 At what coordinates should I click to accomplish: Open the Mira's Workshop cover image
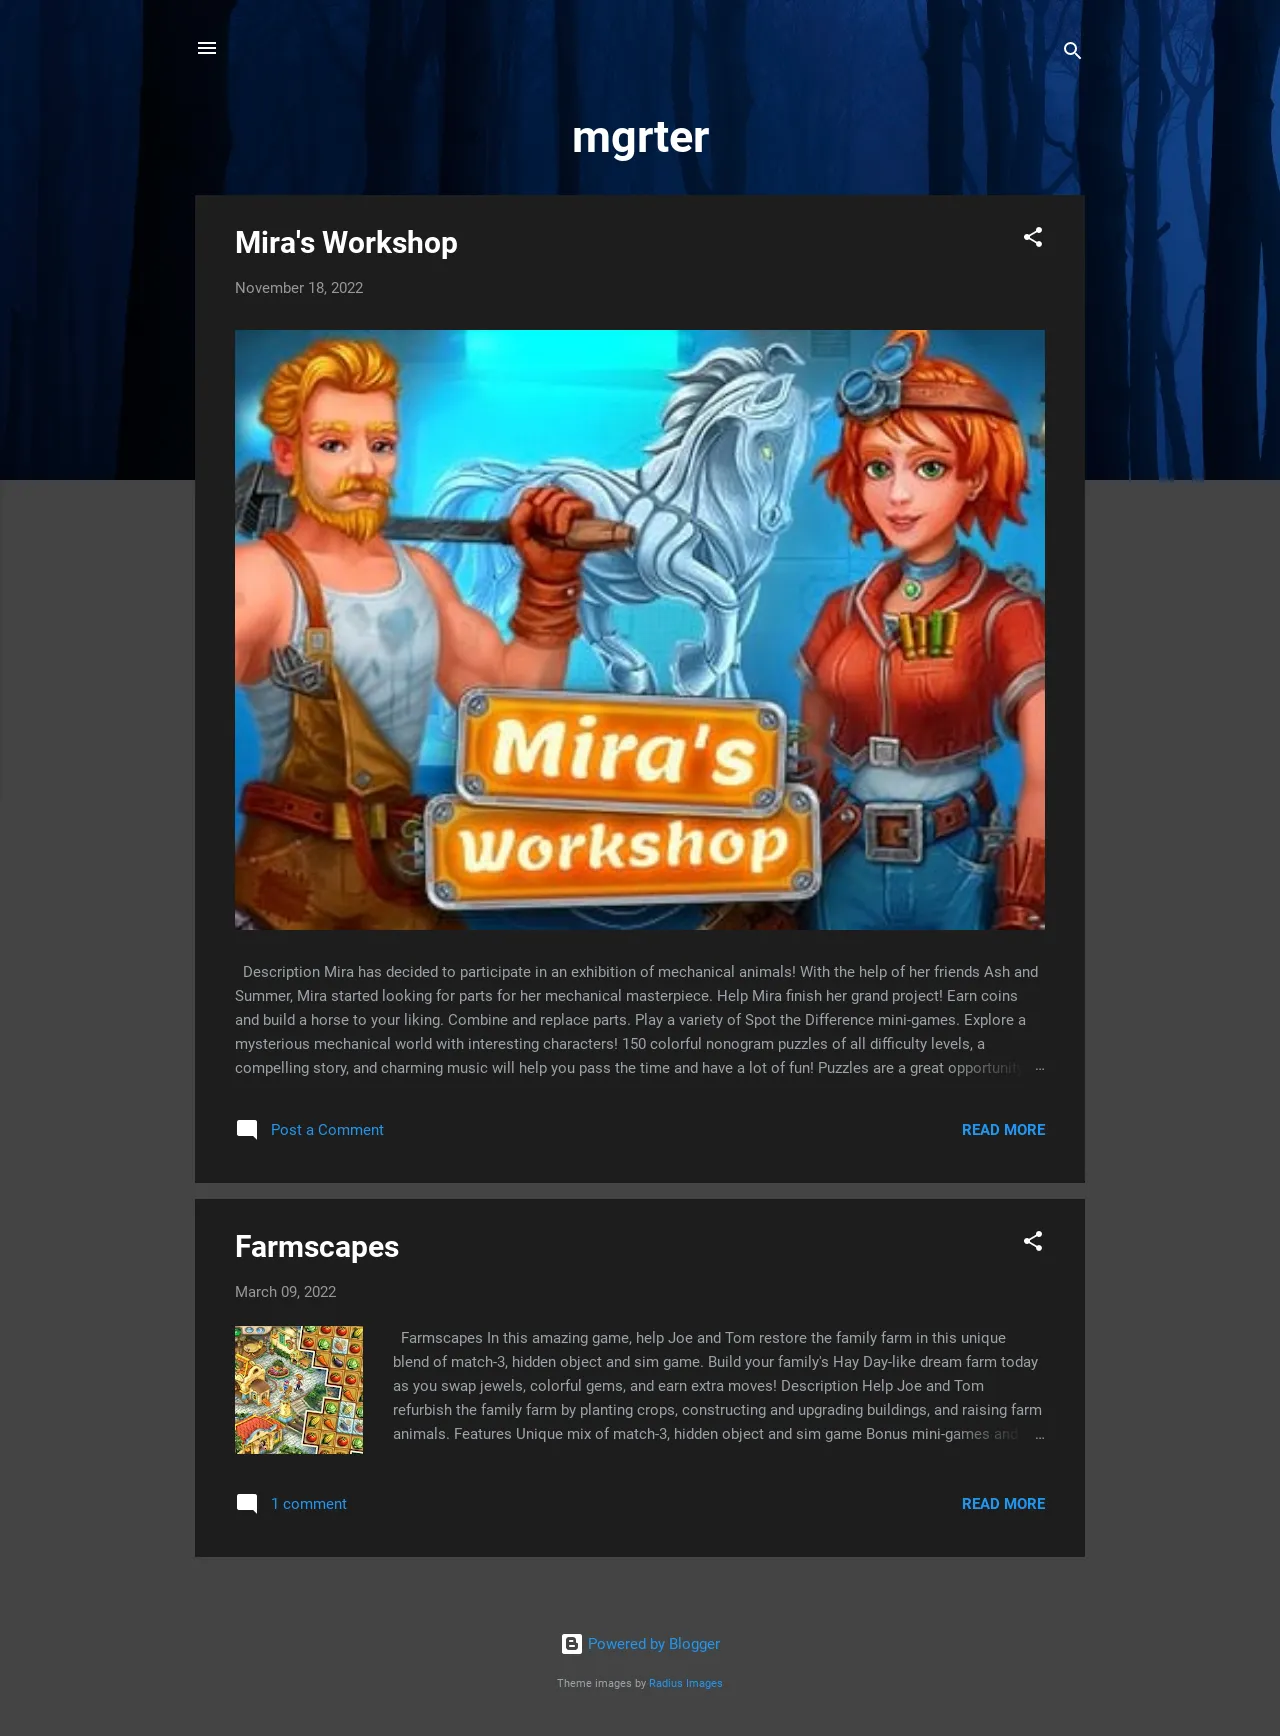(640, 630)
